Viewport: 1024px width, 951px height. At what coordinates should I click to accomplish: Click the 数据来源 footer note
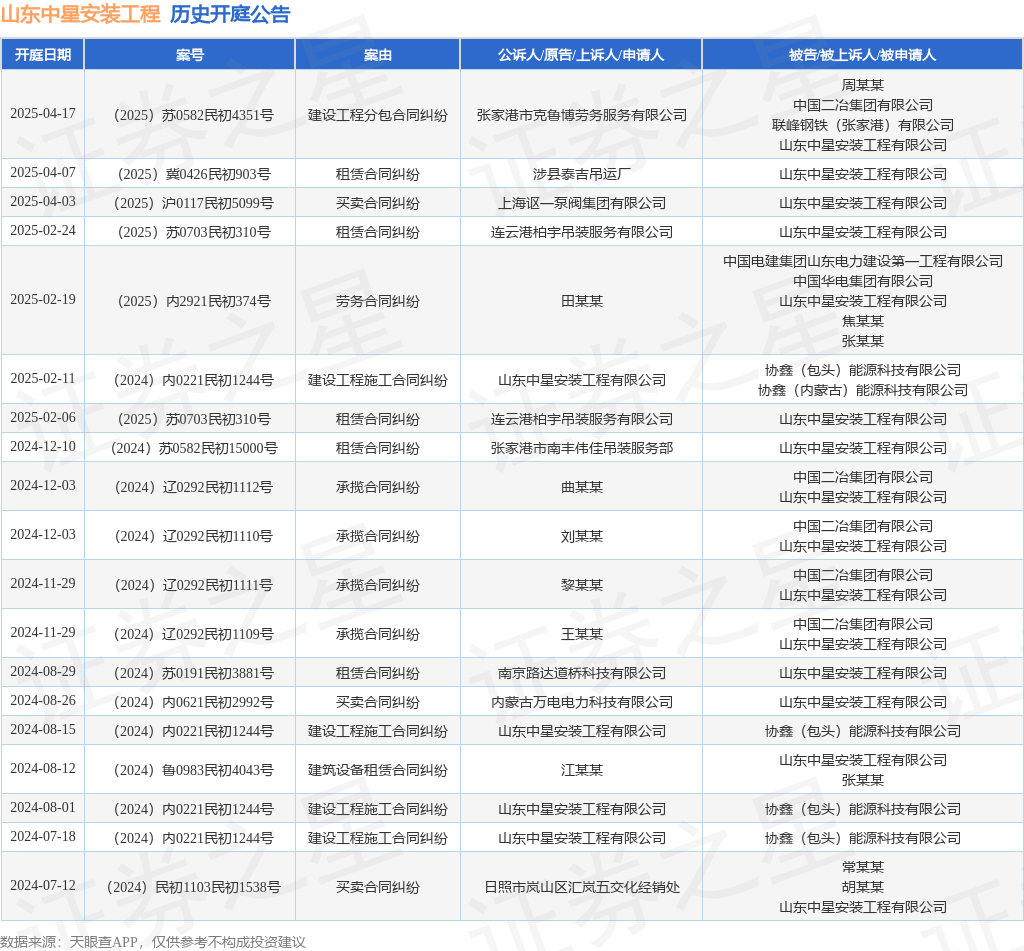pyautogui.click(x=153, y=942)
